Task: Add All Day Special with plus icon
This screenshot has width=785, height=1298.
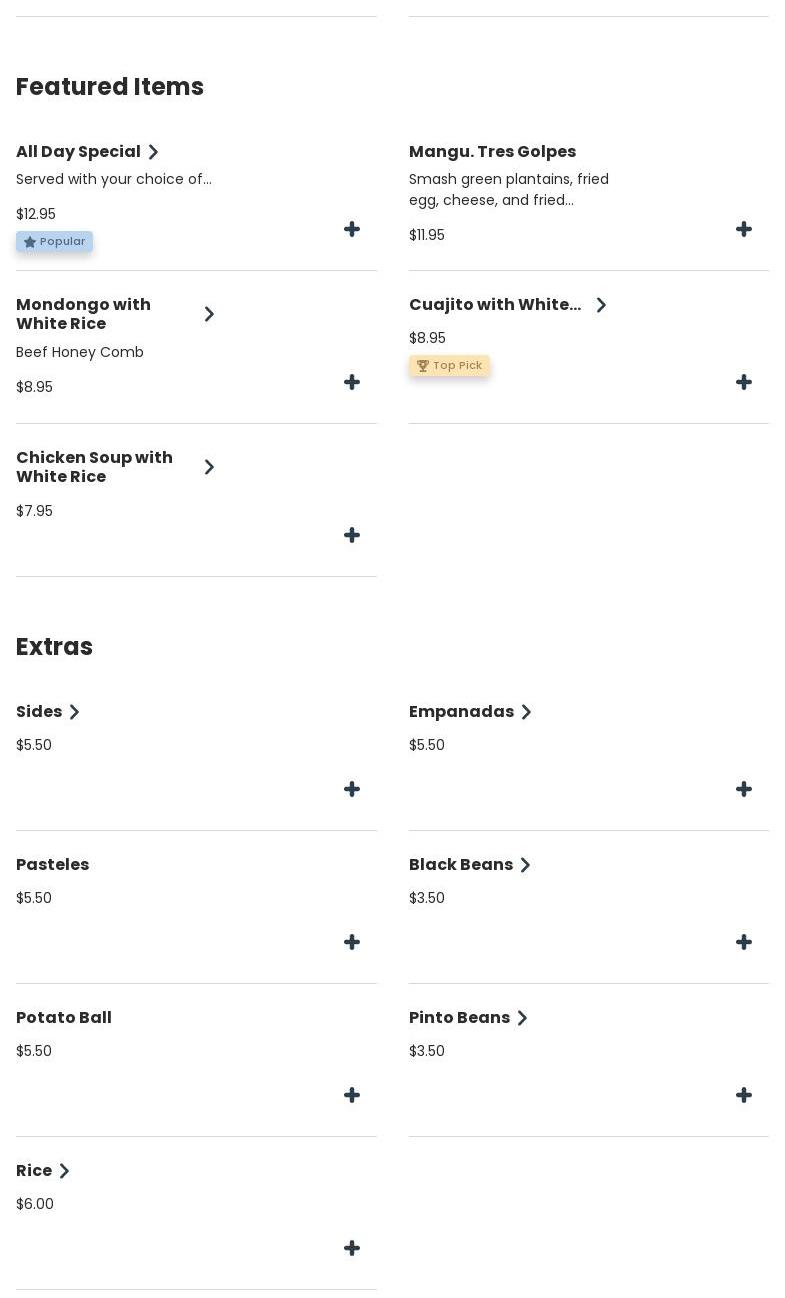Action: (x=352, y=230)
